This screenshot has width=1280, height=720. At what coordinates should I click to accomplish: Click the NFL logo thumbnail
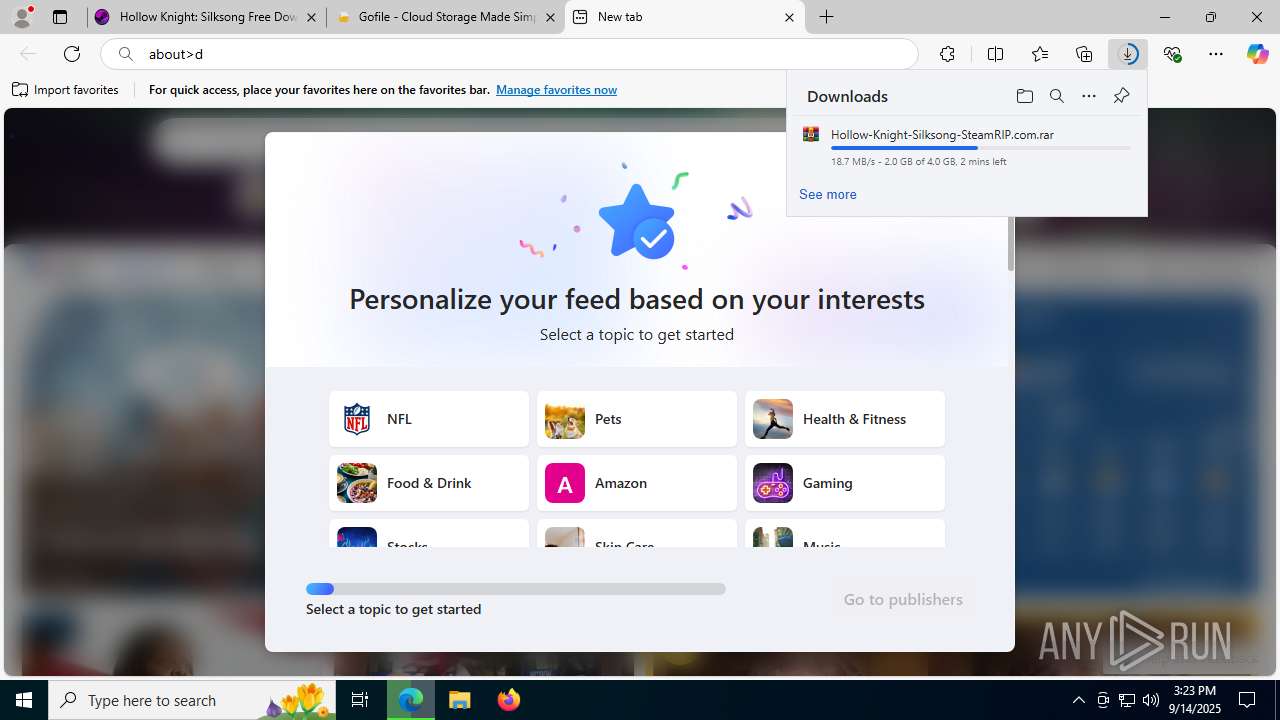(x=357, y=419)
